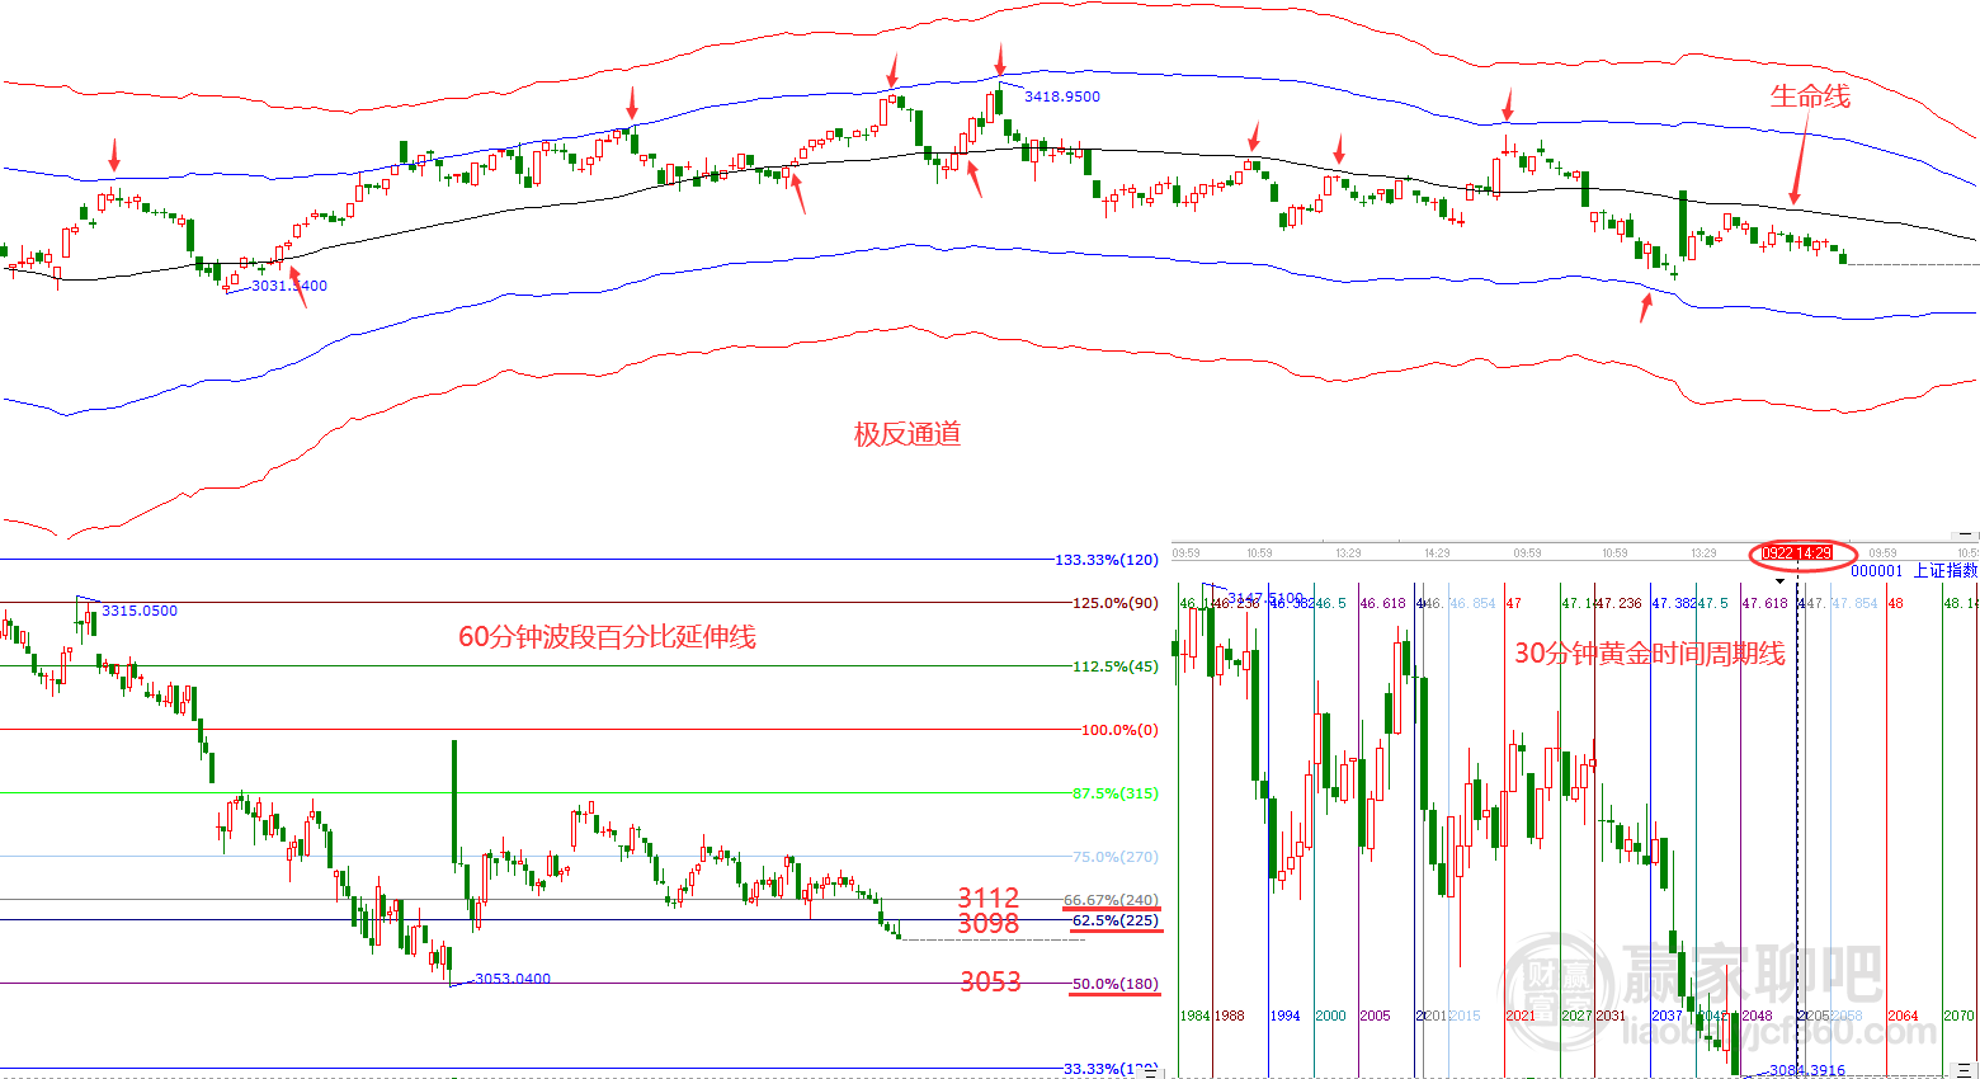Click the black triangle marker under the time axis

tap(1780, 581)
